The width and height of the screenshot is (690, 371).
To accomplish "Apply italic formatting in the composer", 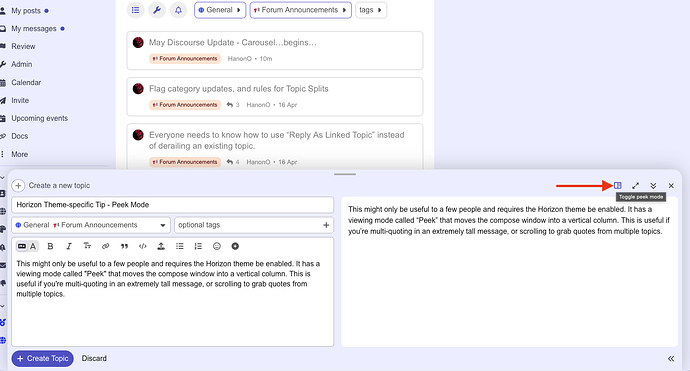I will click(x=69, y=246).
